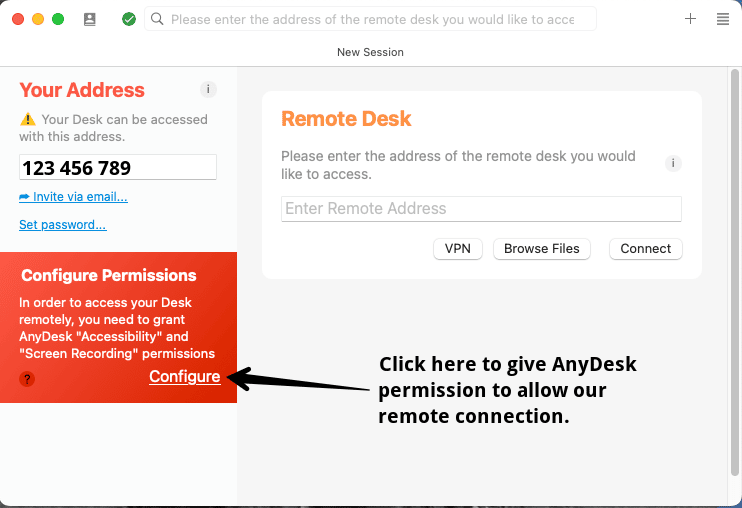
Task: Click the Browse Files button
Action: pyautogui.click(x=541, y=249)
